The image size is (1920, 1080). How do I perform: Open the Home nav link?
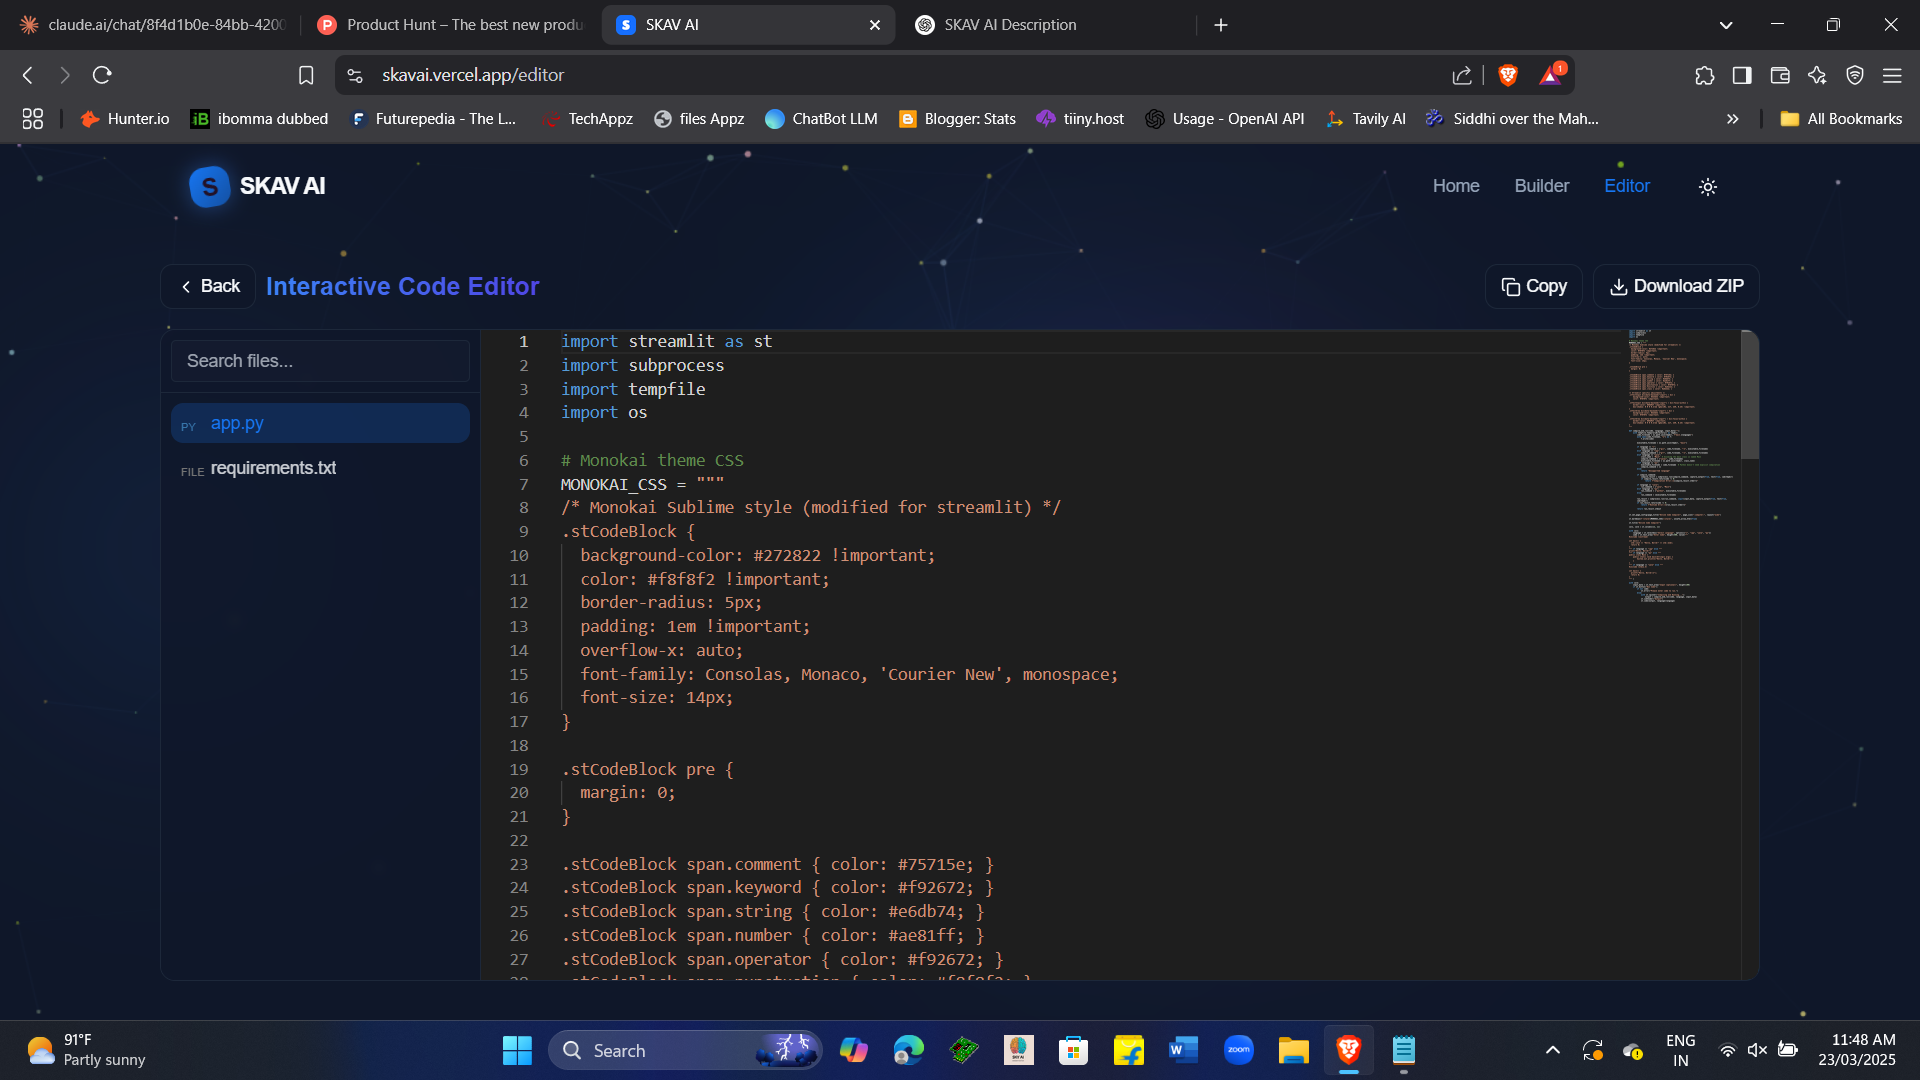pyautogui.click(x=1456, y=186)
